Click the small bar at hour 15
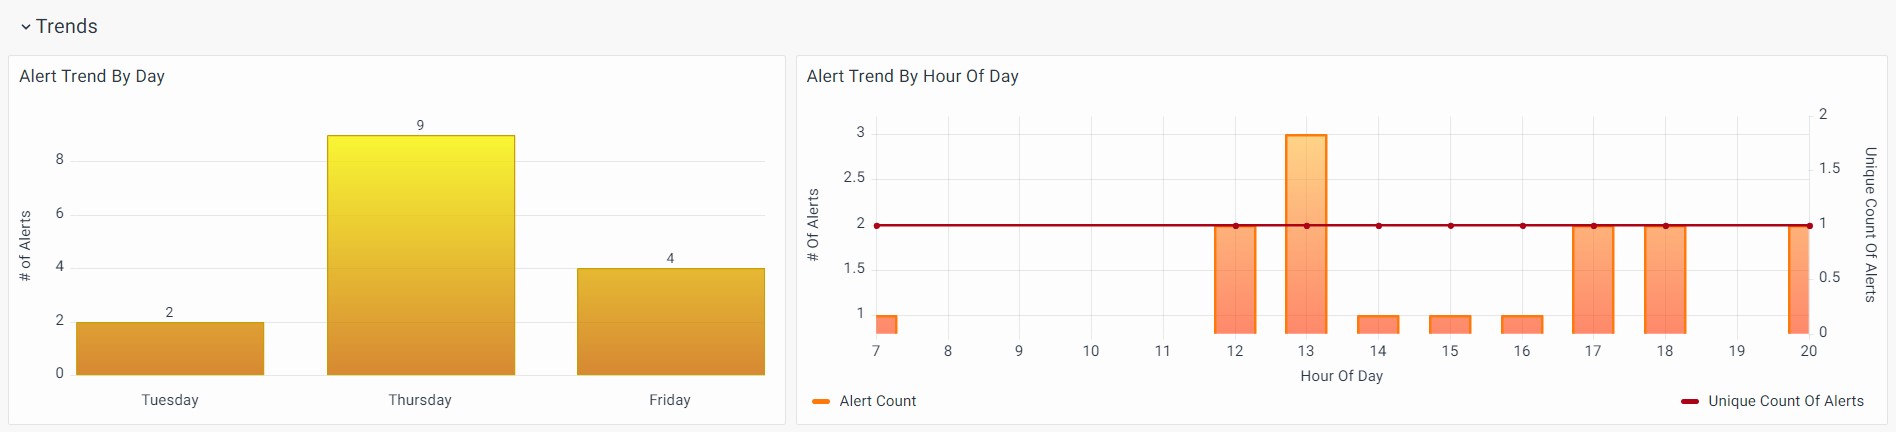 [x=1450, y=324]
